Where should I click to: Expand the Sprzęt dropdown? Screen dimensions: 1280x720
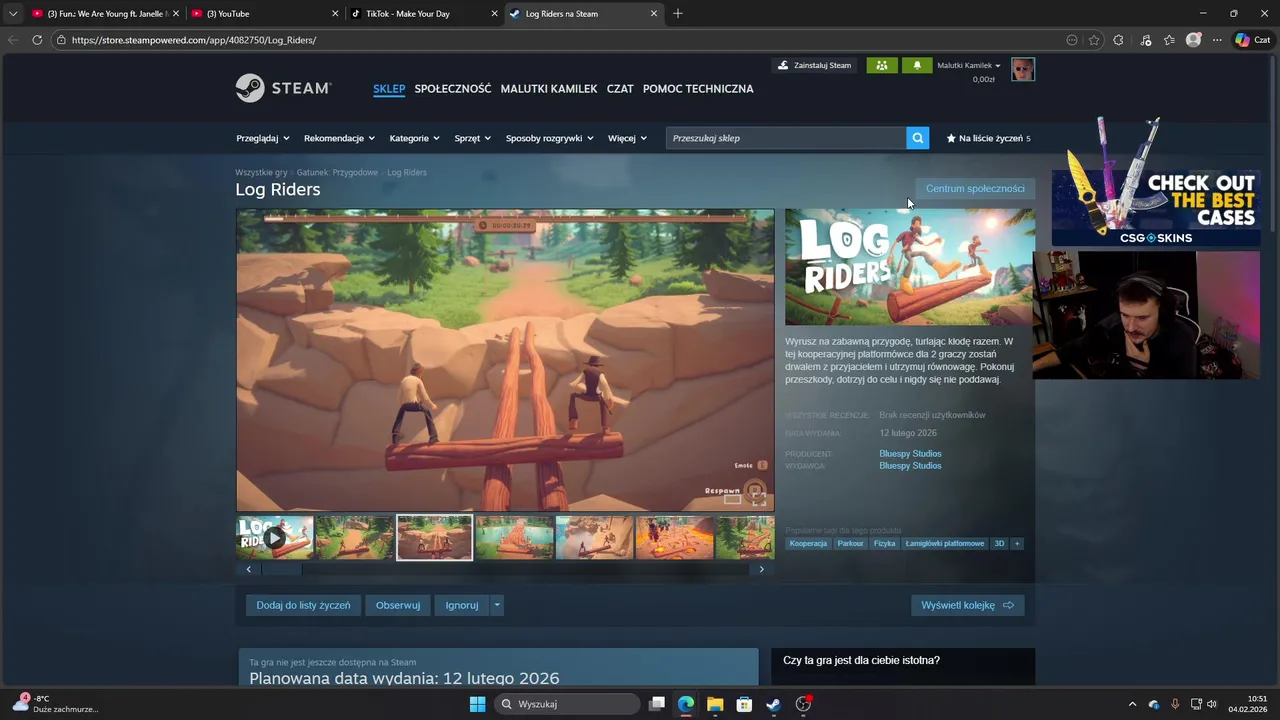point(472,138)
